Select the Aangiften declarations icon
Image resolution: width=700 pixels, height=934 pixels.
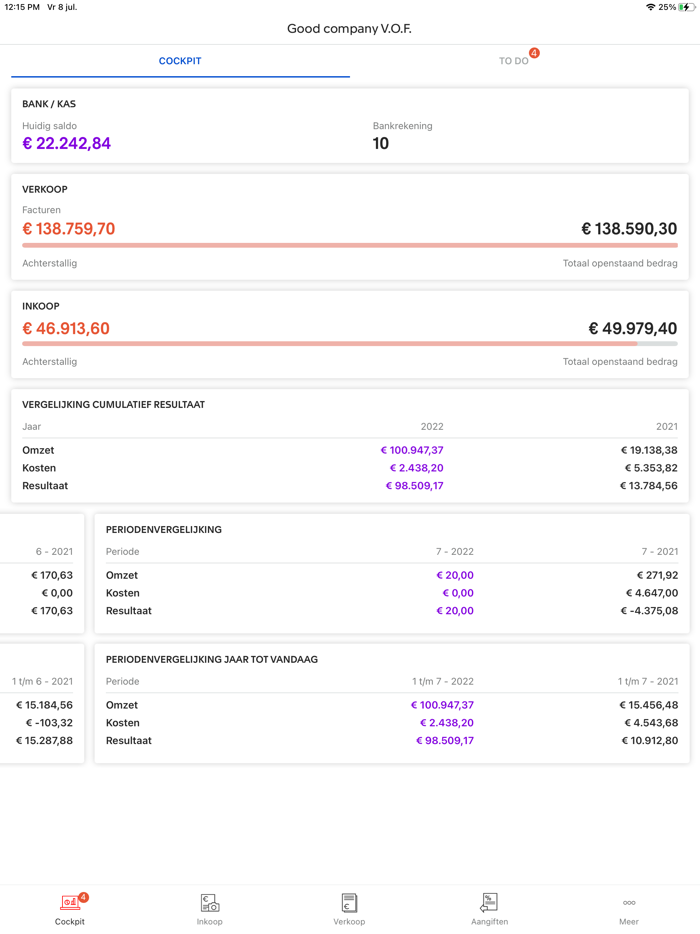[489, 900]
